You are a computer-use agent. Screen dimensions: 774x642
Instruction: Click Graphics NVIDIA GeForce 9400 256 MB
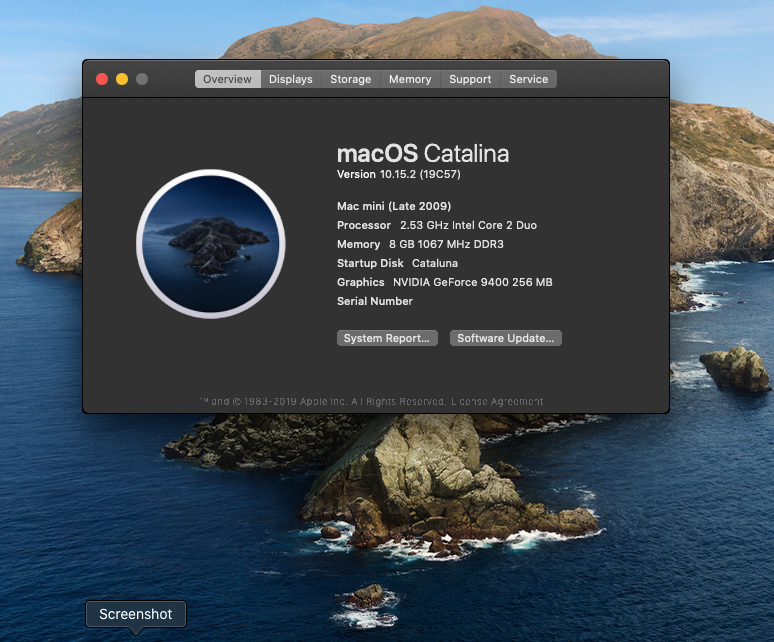click(445, 282)
